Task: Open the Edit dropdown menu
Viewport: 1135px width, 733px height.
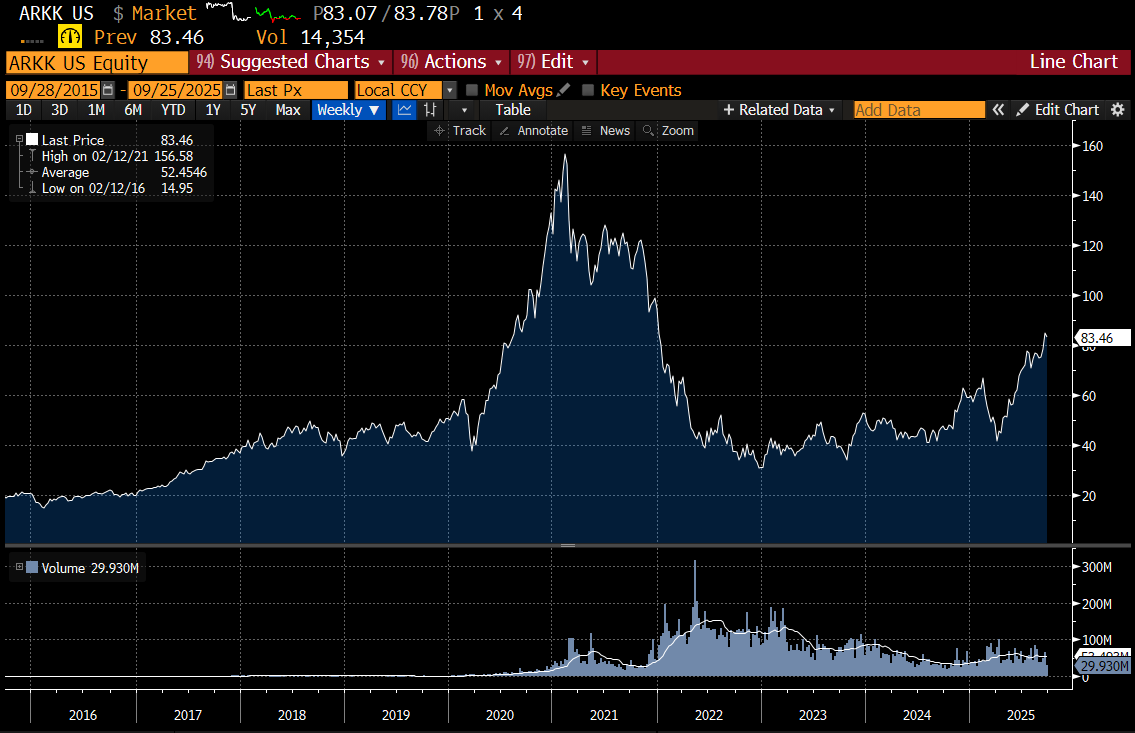Action: pos(553,62)
